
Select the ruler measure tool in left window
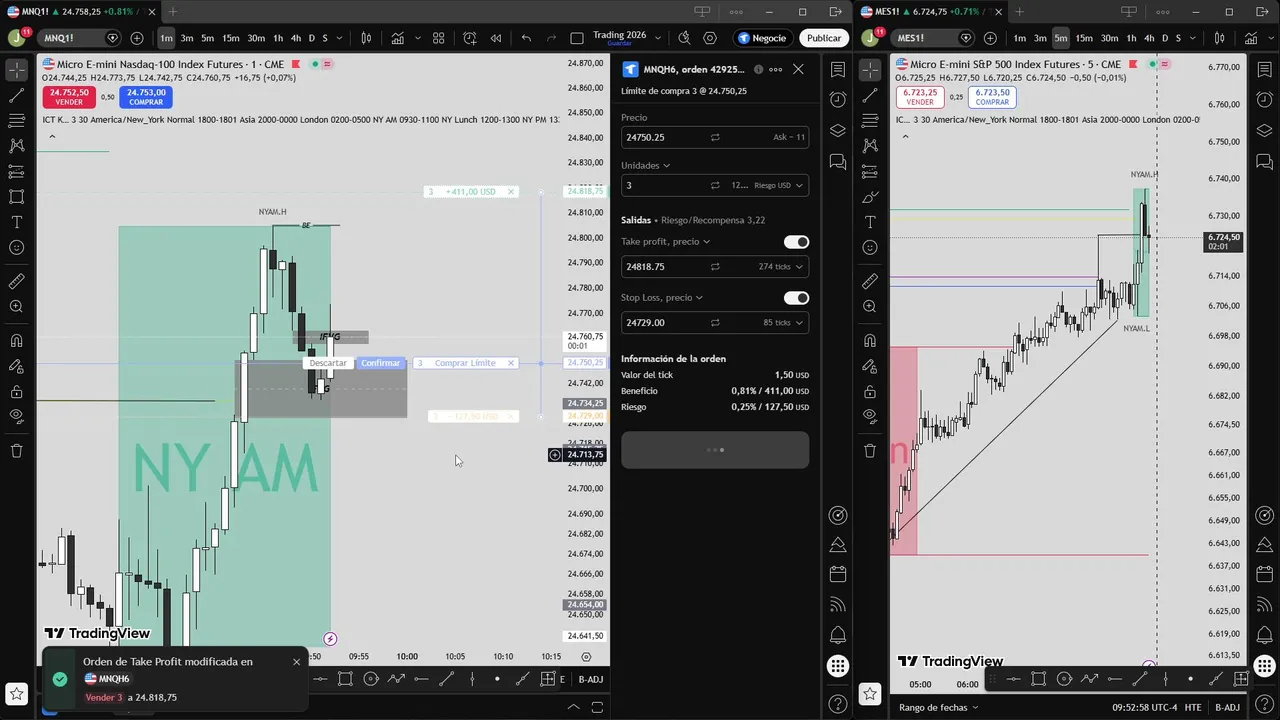(x=16, y=281)
